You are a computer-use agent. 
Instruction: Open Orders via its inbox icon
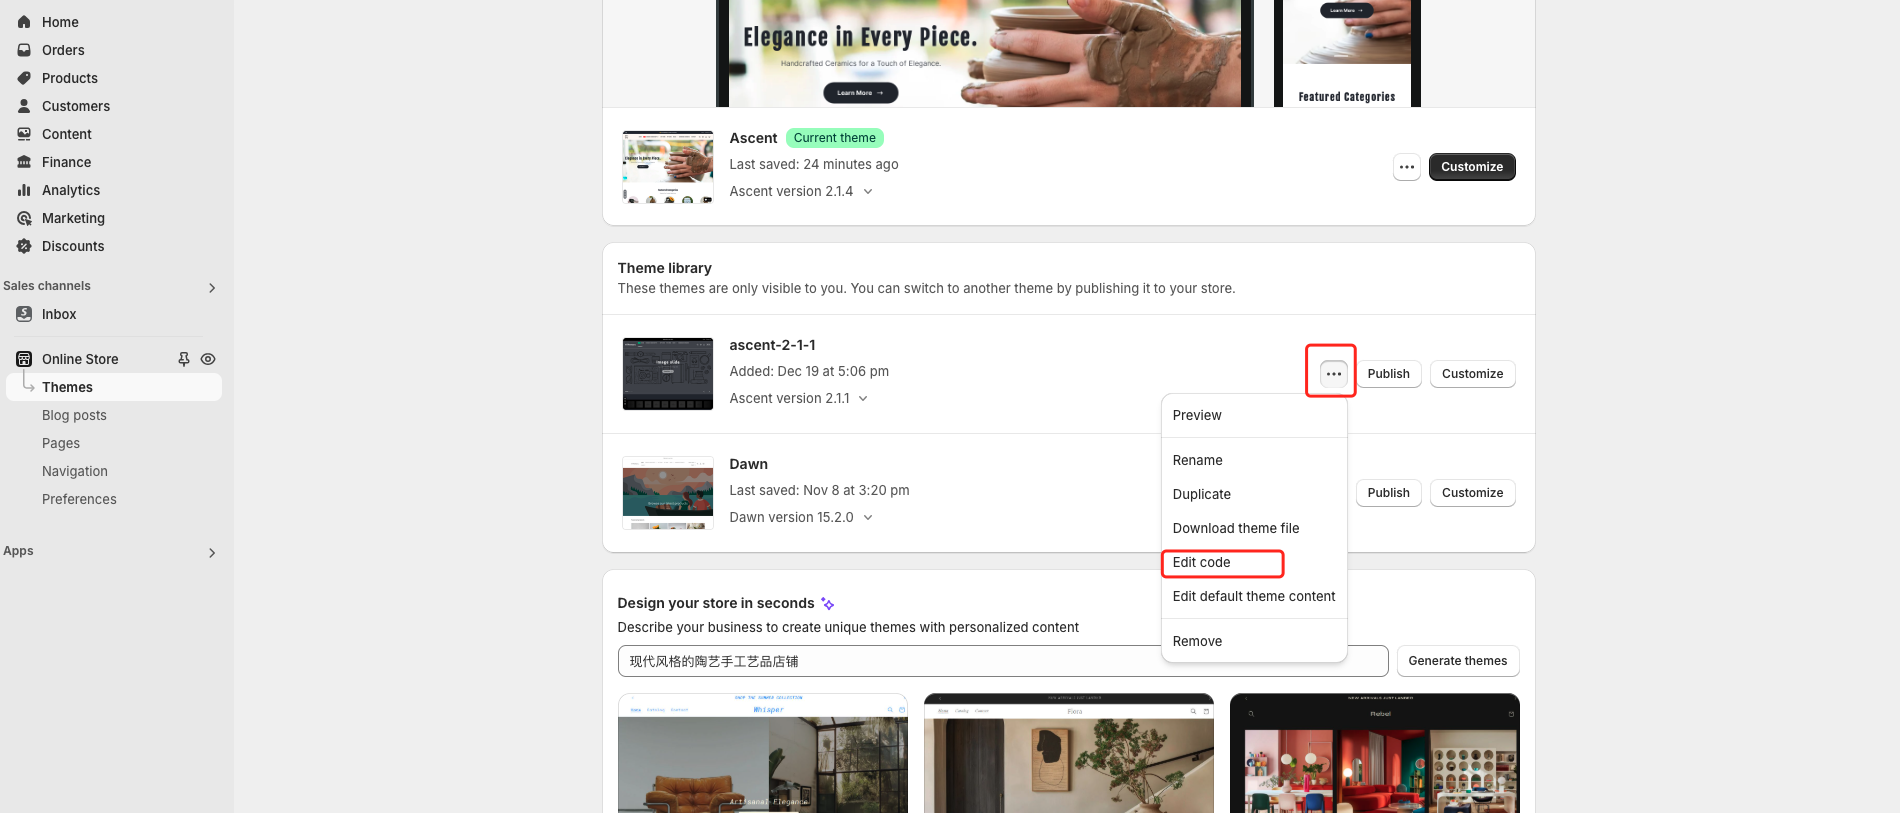coord(24,50)
